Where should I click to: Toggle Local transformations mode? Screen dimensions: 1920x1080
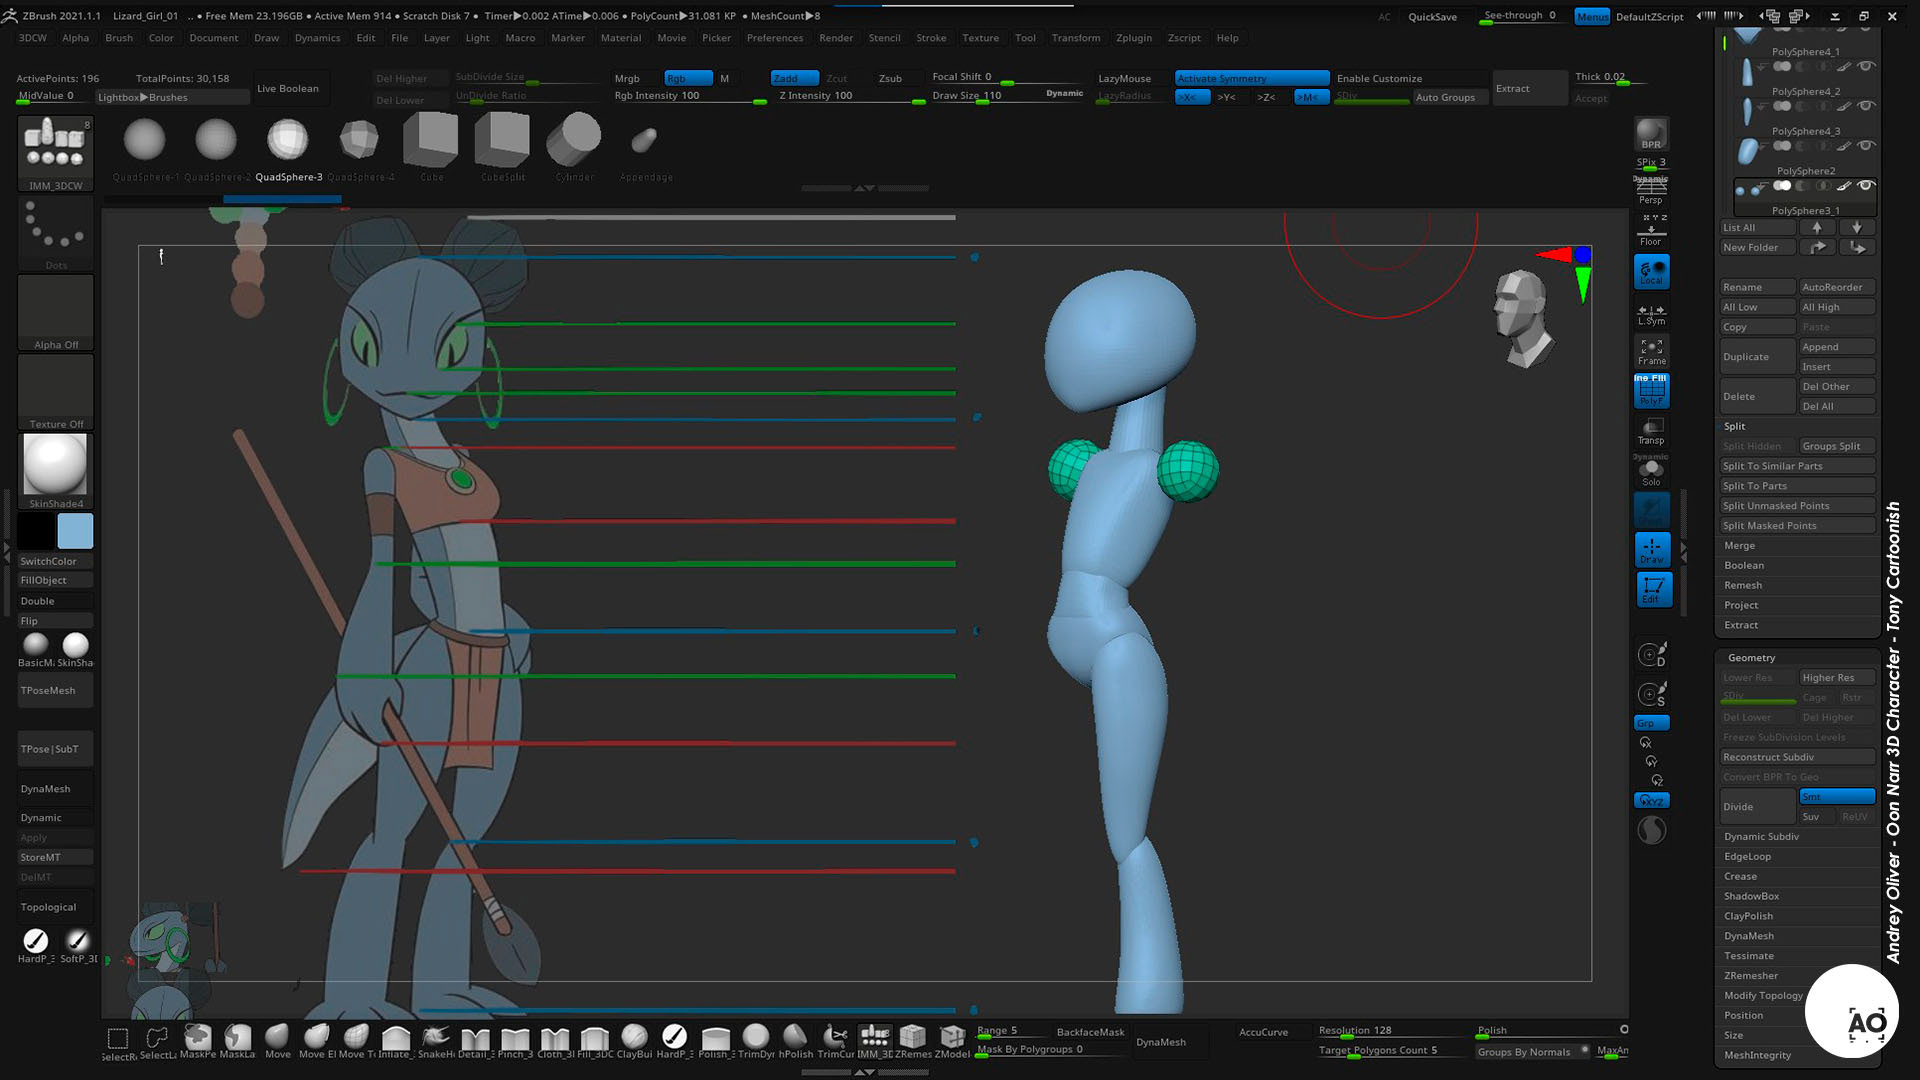coord(1651,272)
